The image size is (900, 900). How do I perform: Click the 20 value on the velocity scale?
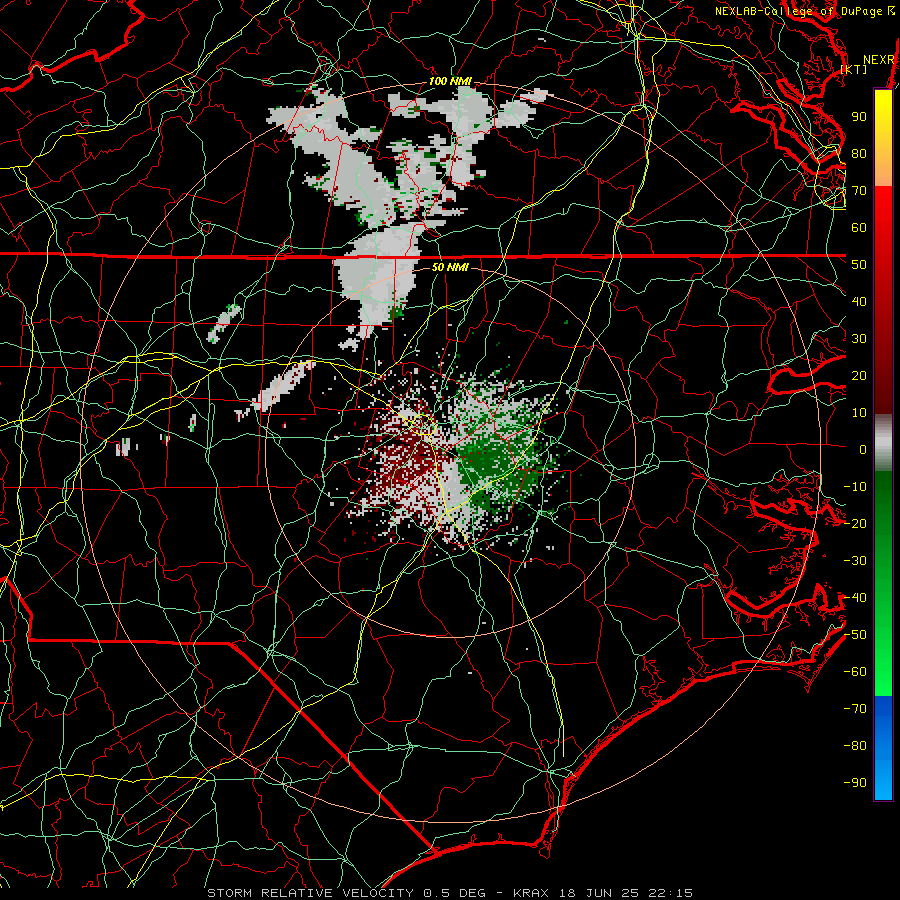click(x=859, y=376)
